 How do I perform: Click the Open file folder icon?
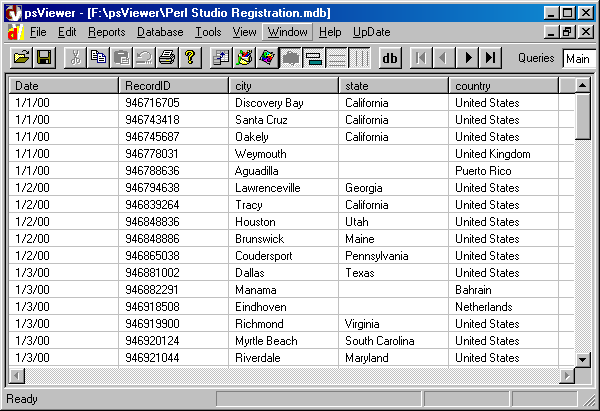click(20, 58)
